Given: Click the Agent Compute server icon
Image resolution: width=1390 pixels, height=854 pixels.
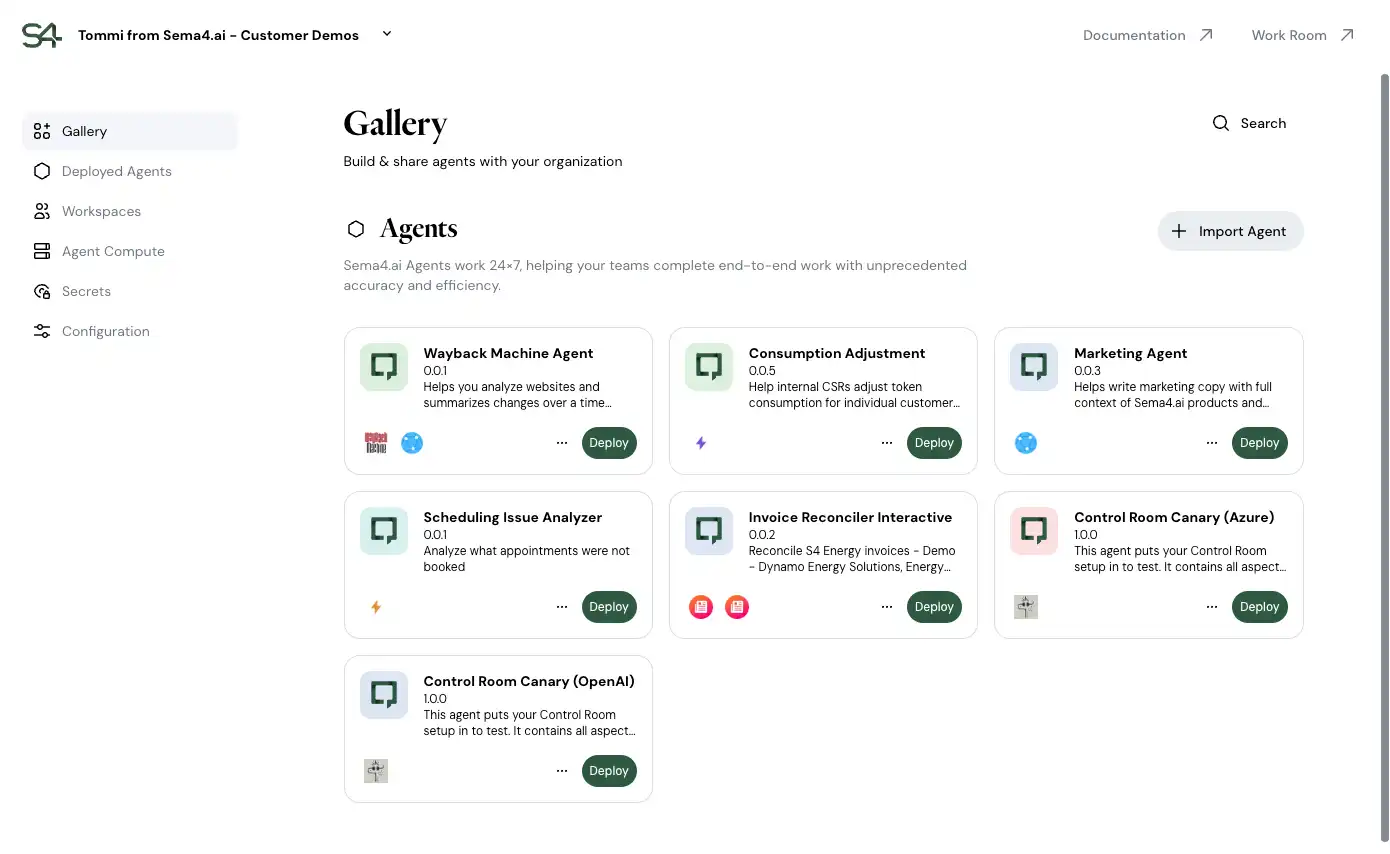Looking at the screenshot, I should [41, 251].
